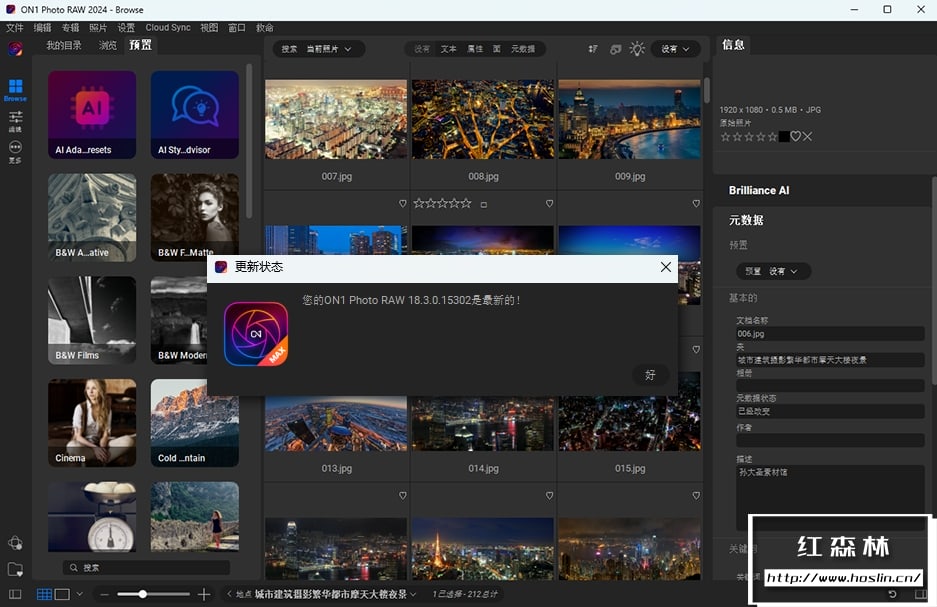Click the magnifier icon in presets search
The width and height of the screenshot is (937, 607).
74,568
